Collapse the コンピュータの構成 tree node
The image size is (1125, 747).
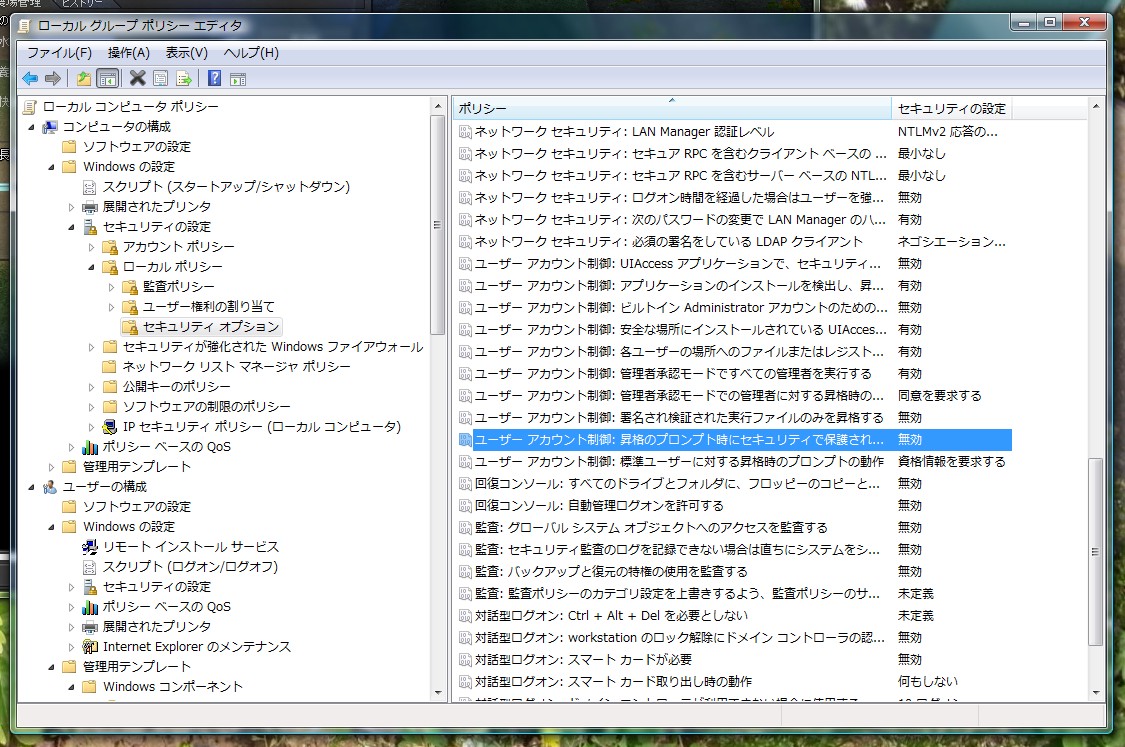coord(31,127)
